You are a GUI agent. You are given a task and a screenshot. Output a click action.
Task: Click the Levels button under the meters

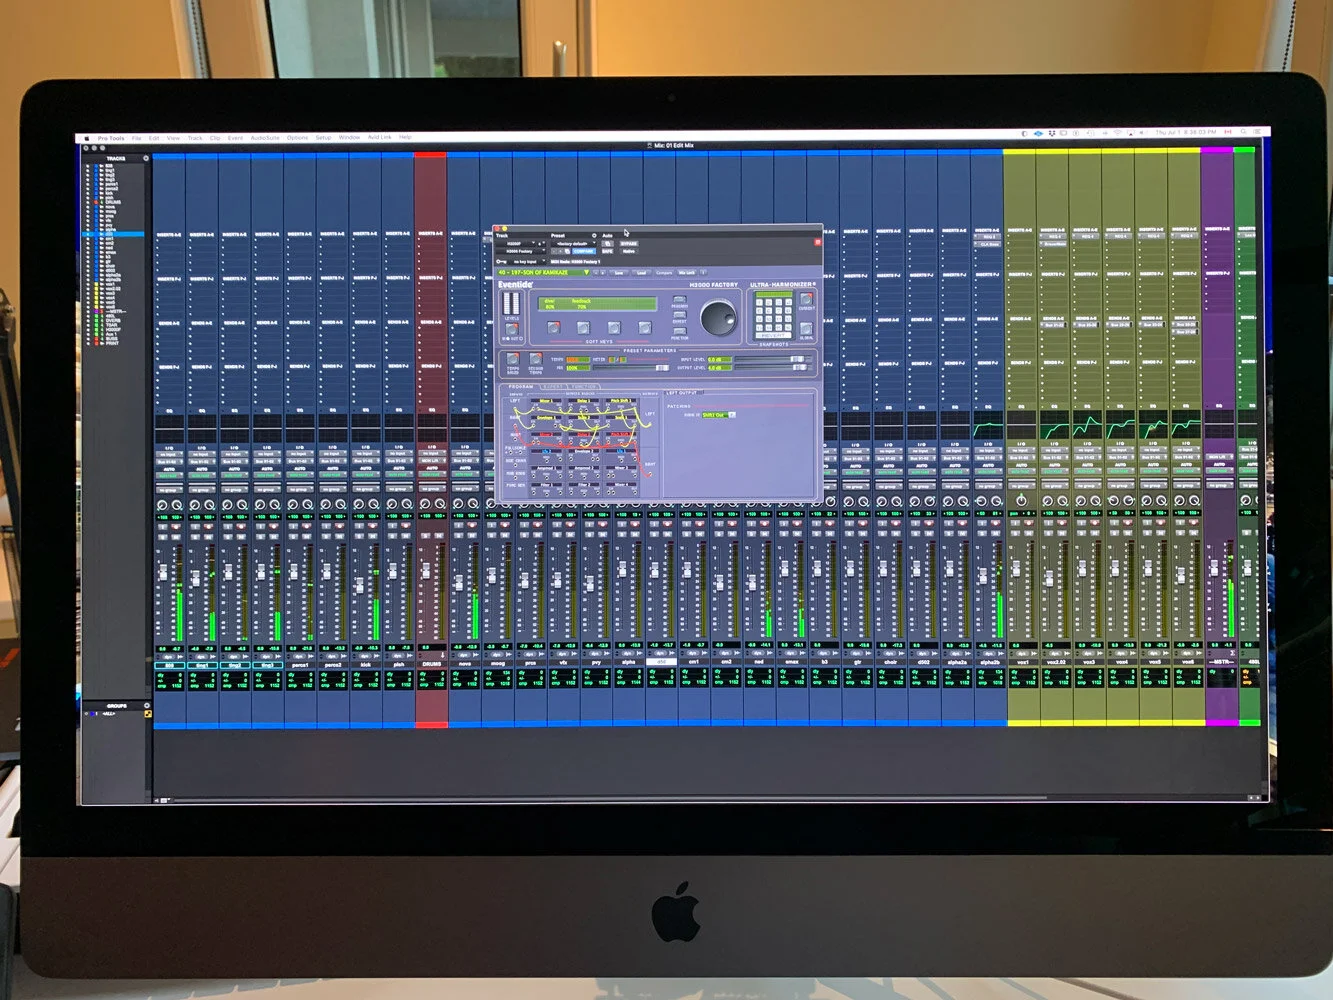coord(512,329)
